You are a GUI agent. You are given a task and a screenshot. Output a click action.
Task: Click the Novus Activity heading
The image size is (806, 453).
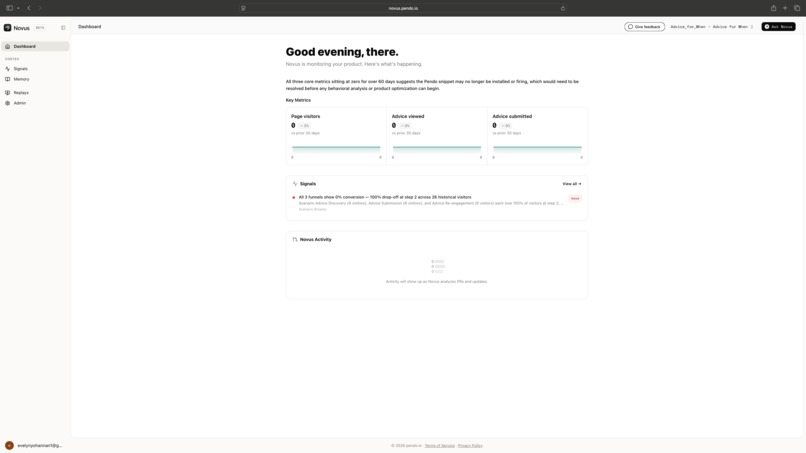coord(316,239)
